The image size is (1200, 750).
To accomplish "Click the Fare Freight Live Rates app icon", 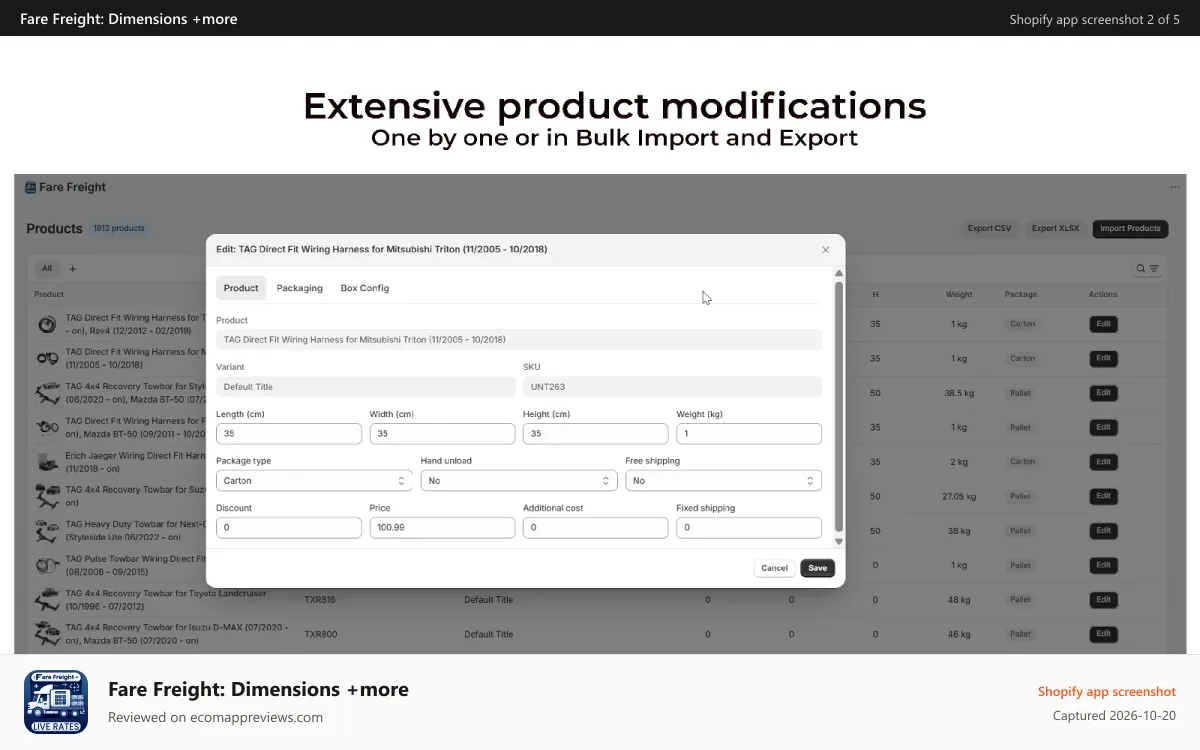I will pos(56,702).
